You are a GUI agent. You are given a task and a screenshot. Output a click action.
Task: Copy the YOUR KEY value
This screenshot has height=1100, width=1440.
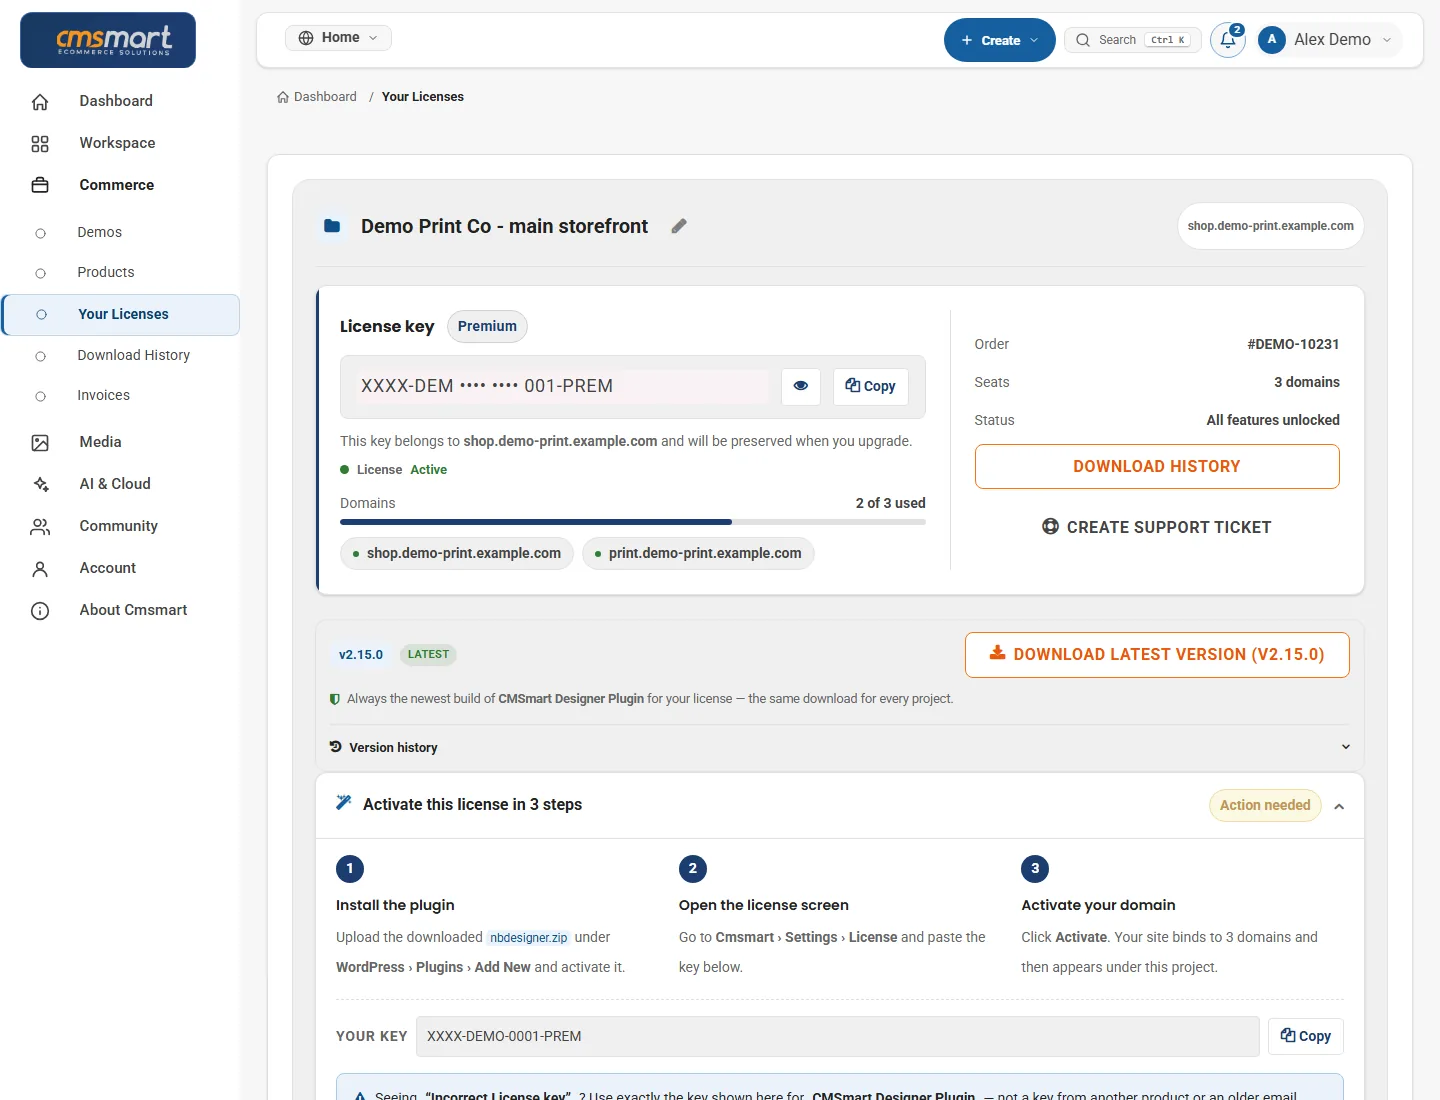tap(1305, 1036)
